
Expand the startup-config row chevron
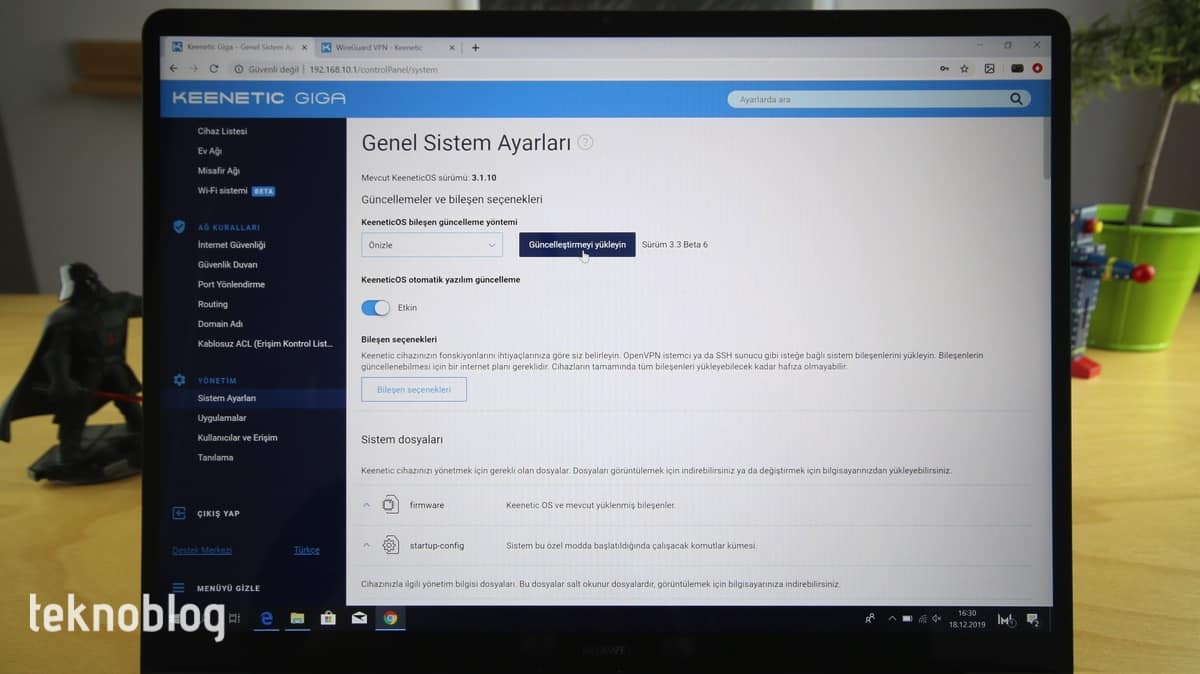click(366, 545)
